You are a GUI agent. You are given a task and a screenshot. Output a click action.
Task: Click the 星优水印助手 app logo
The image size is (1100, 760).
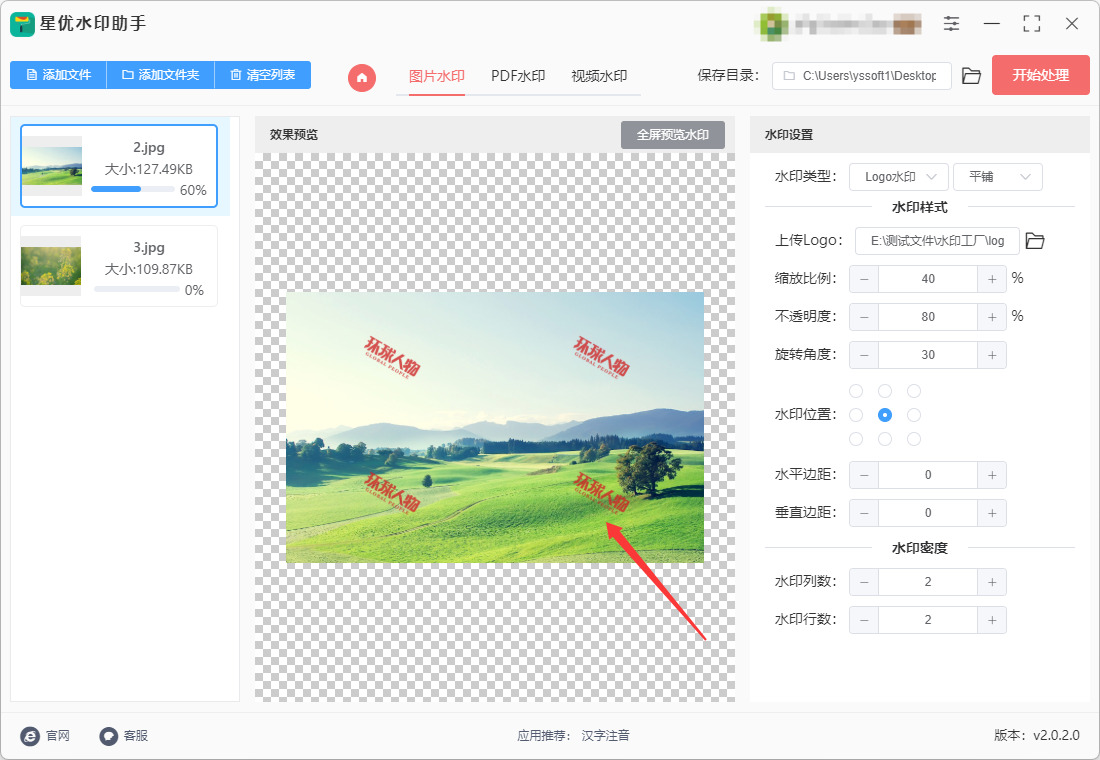coord(22,24)
